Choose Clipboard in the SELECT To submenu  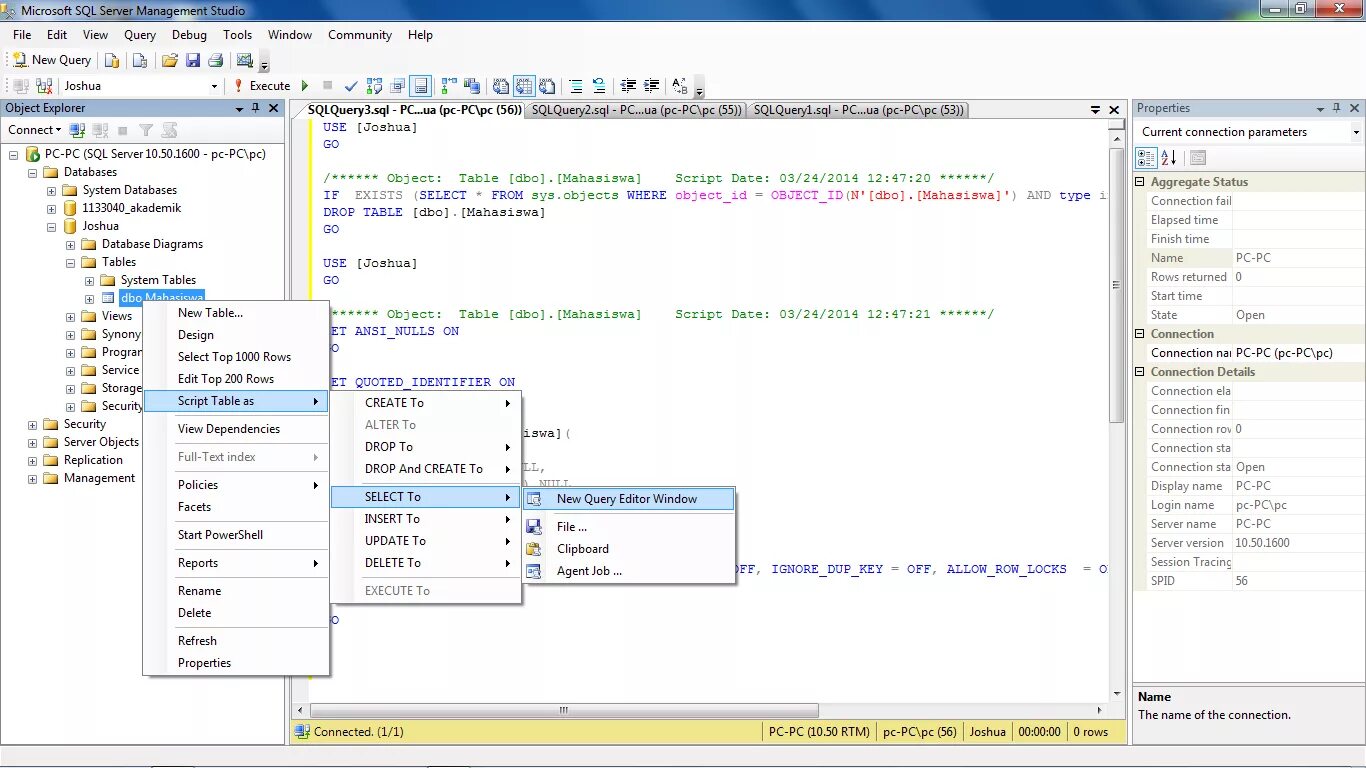click(628, 549)
